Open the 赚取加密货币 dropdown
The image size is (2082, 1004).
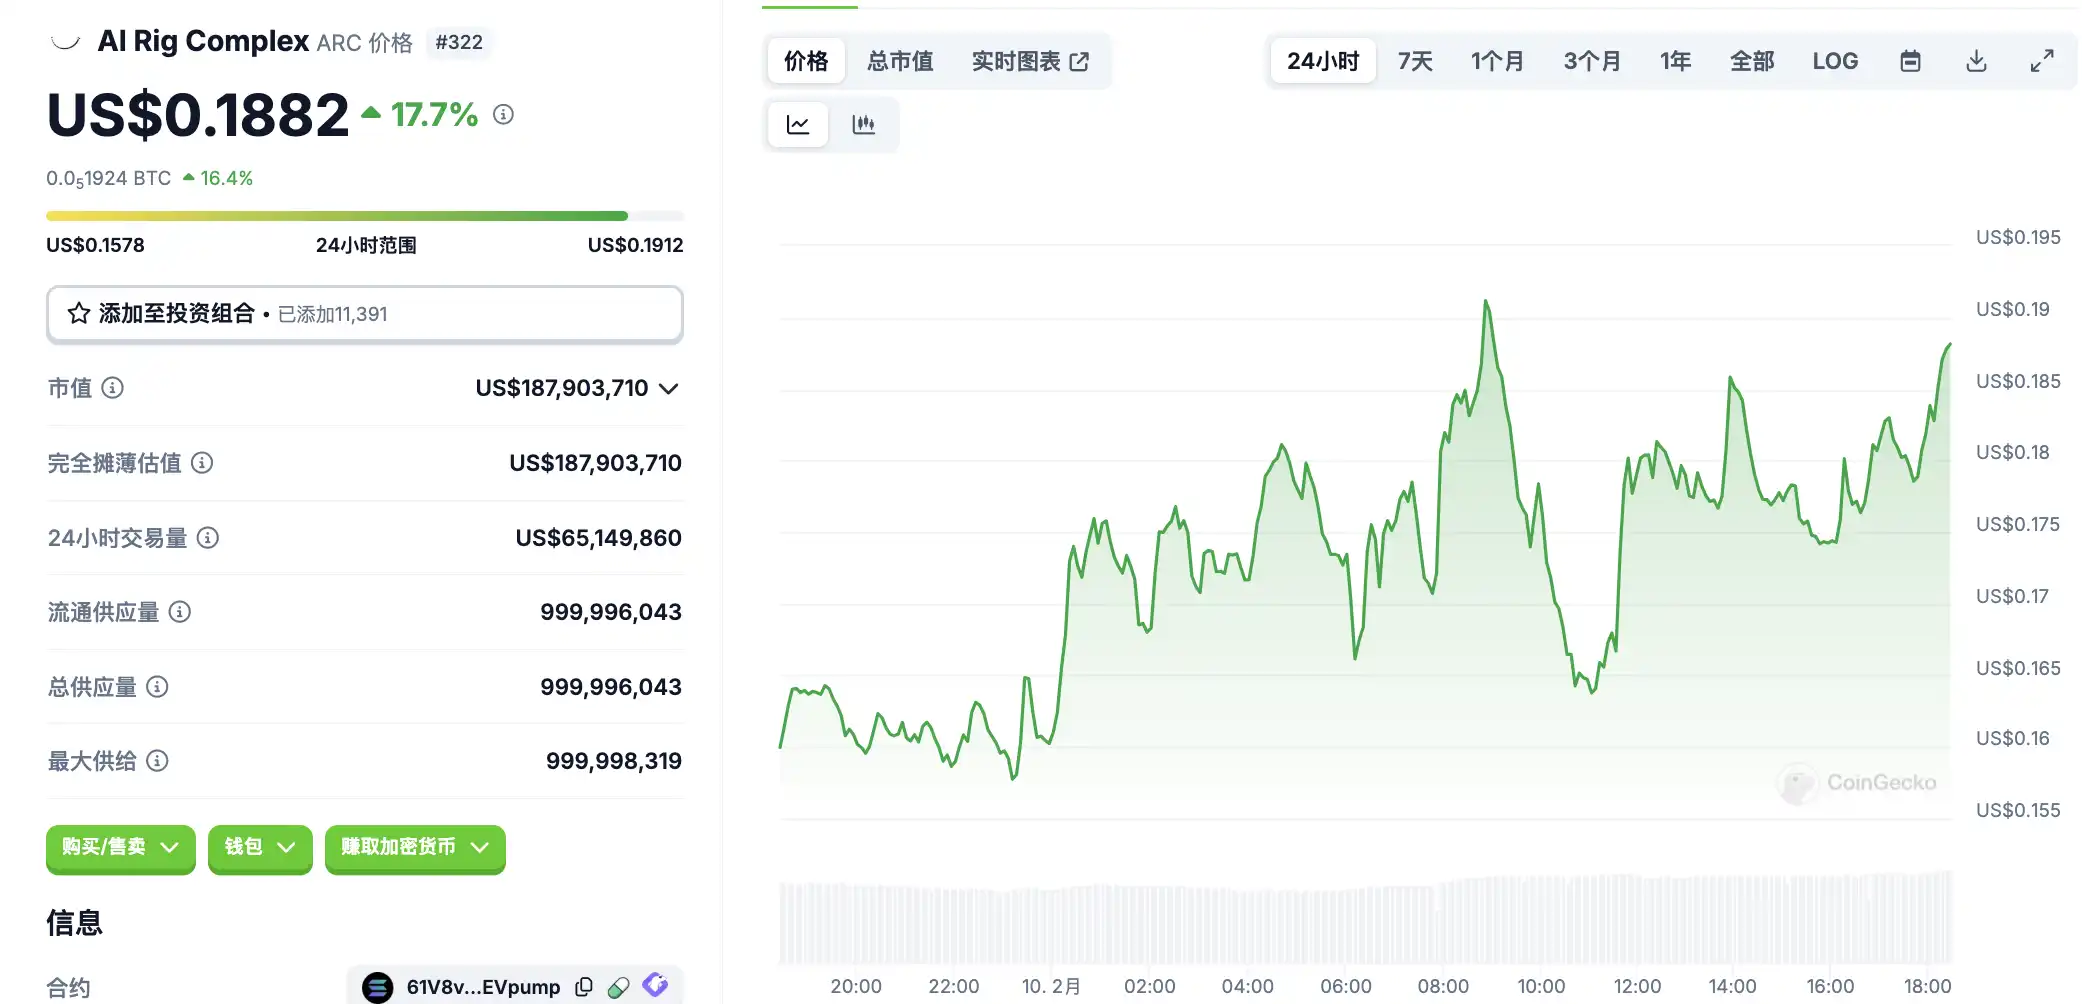click(415, 847)
